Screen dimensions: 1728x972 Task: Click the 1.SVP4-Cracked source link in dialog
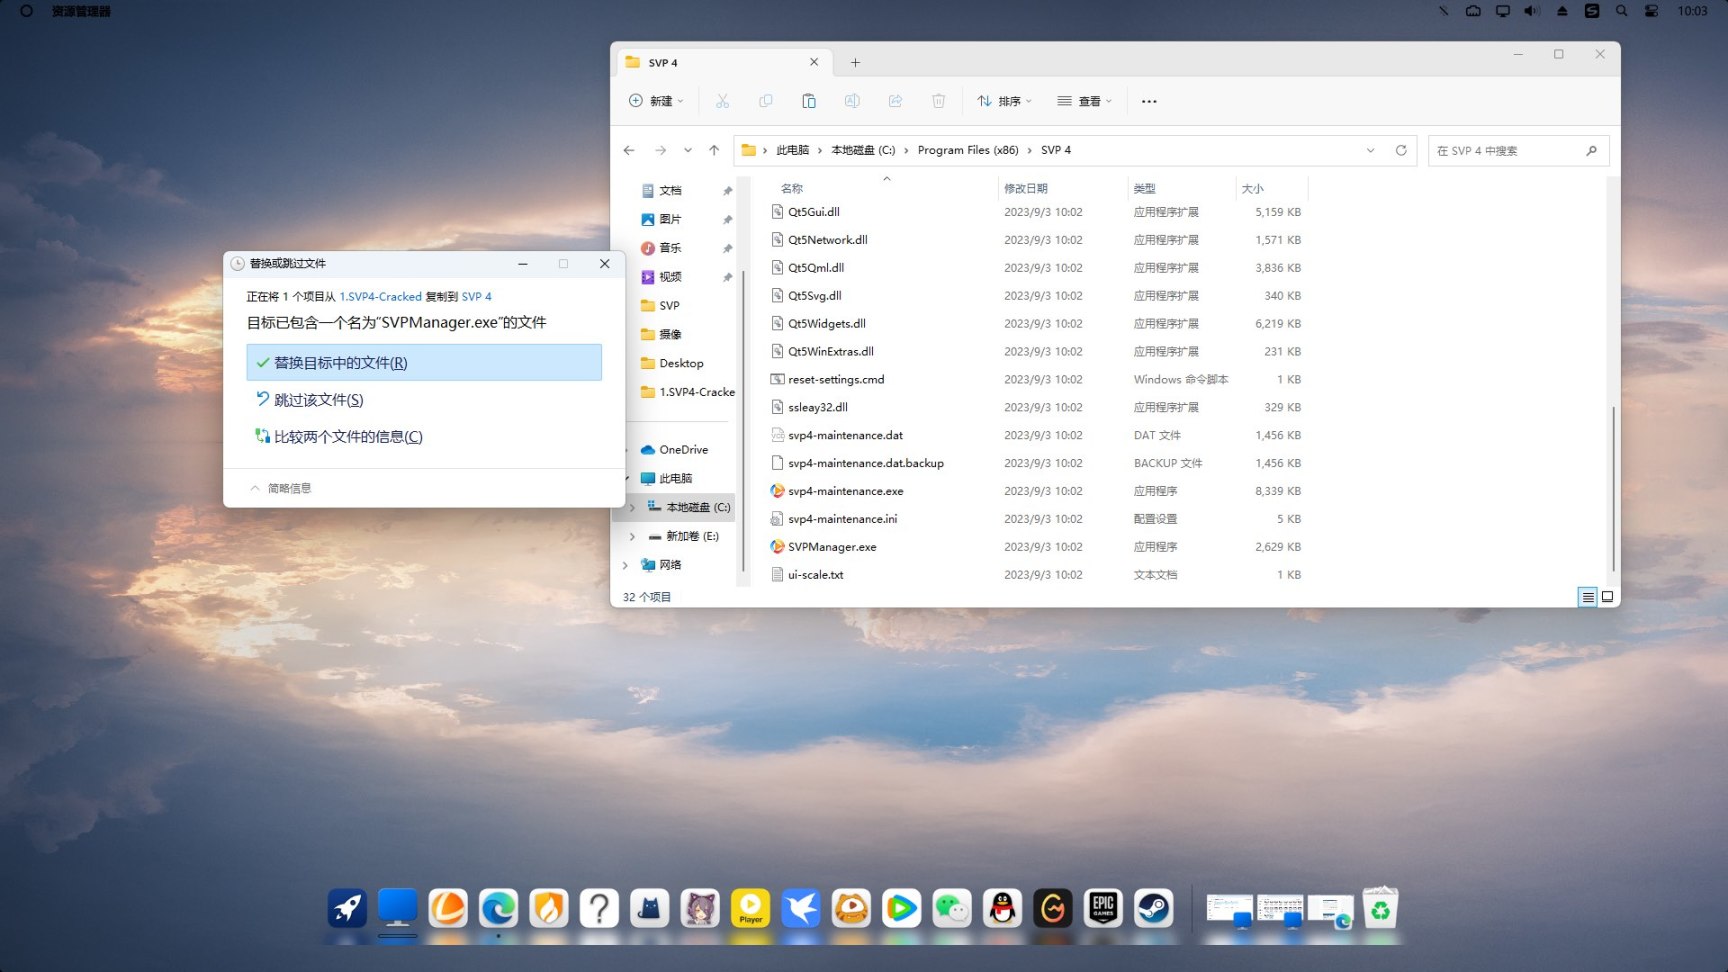[380, 297]
